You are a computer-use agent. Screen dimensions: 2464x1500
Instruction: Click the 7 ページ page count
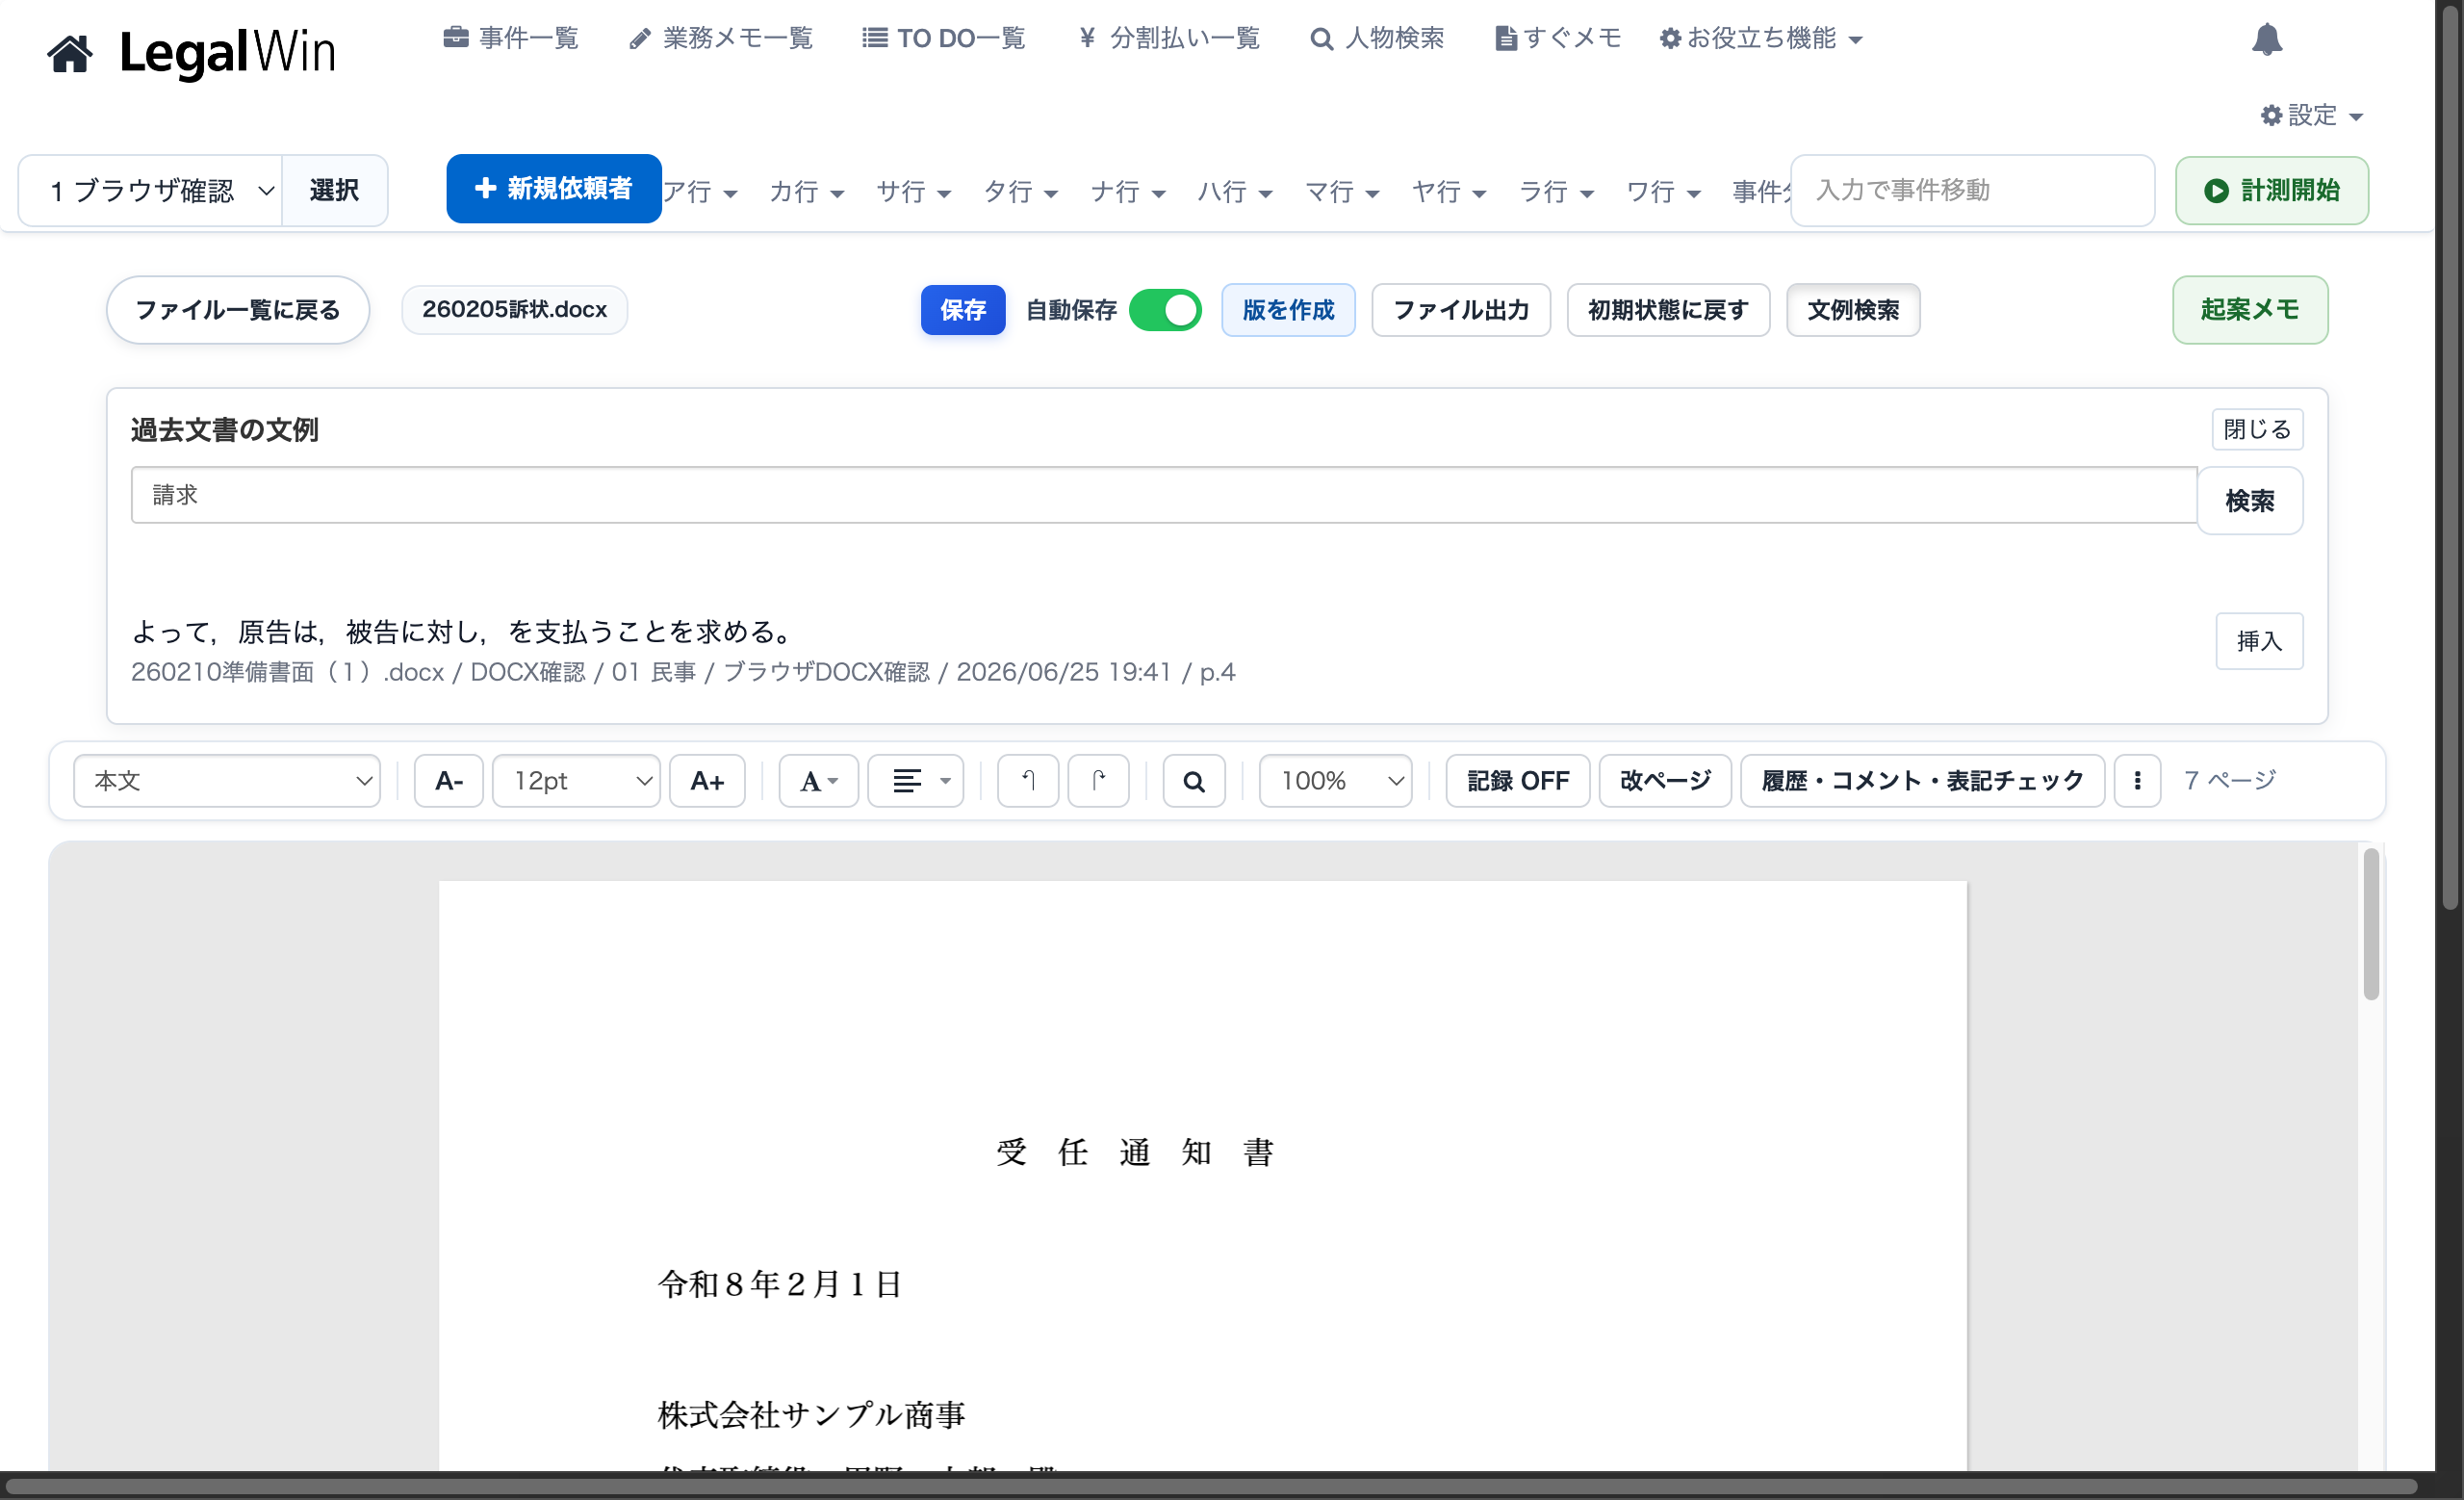[x=2229, y=780]
